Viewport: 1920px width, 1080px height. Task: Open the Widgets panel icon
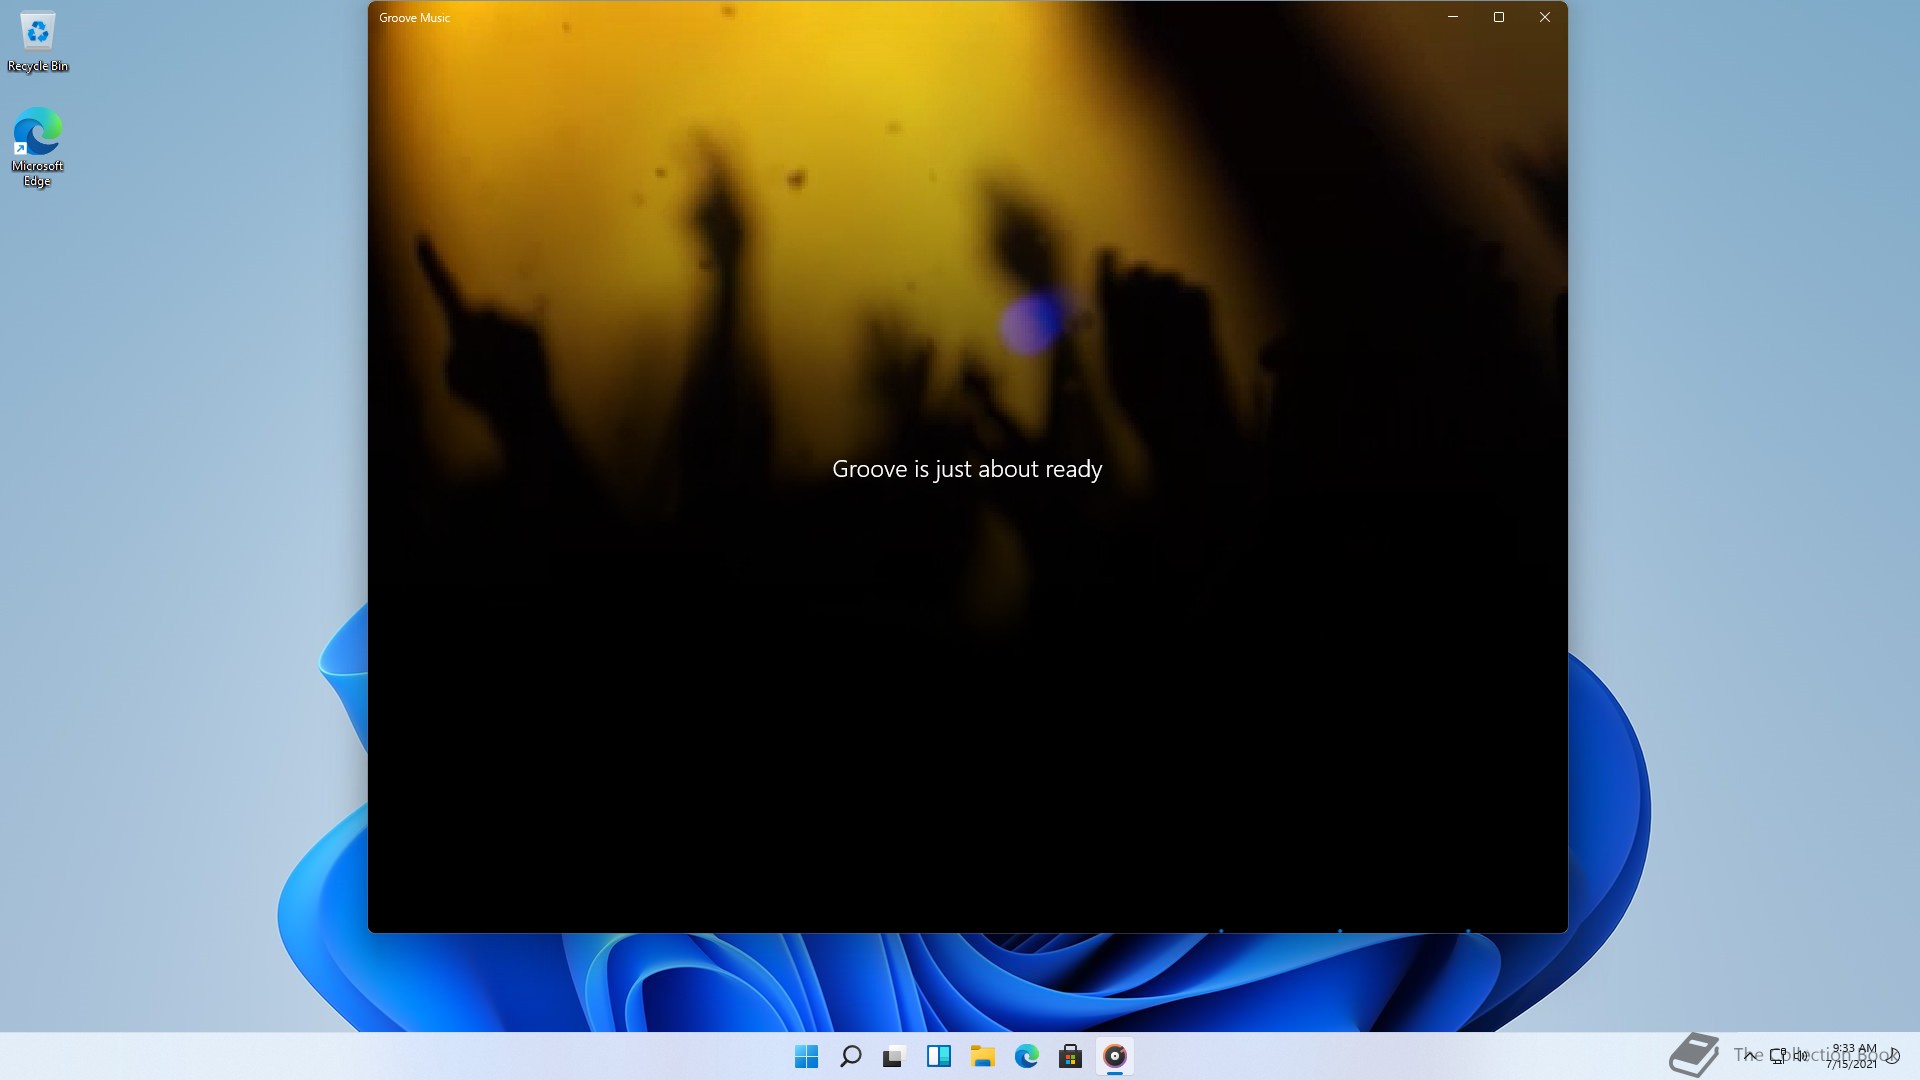pyautogui.click(x=938, y=1056)
